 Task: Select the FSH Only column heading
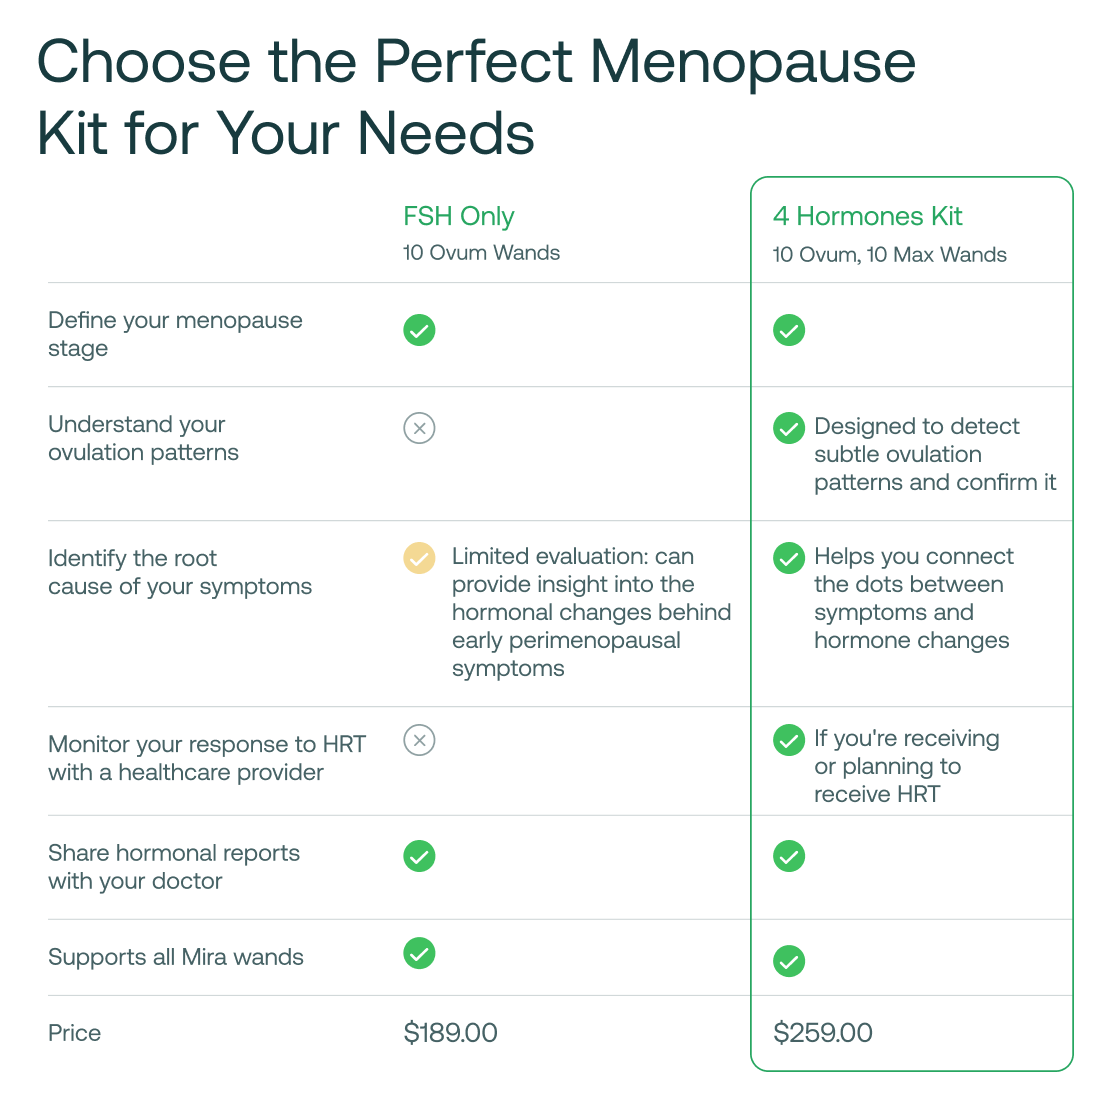459,216
